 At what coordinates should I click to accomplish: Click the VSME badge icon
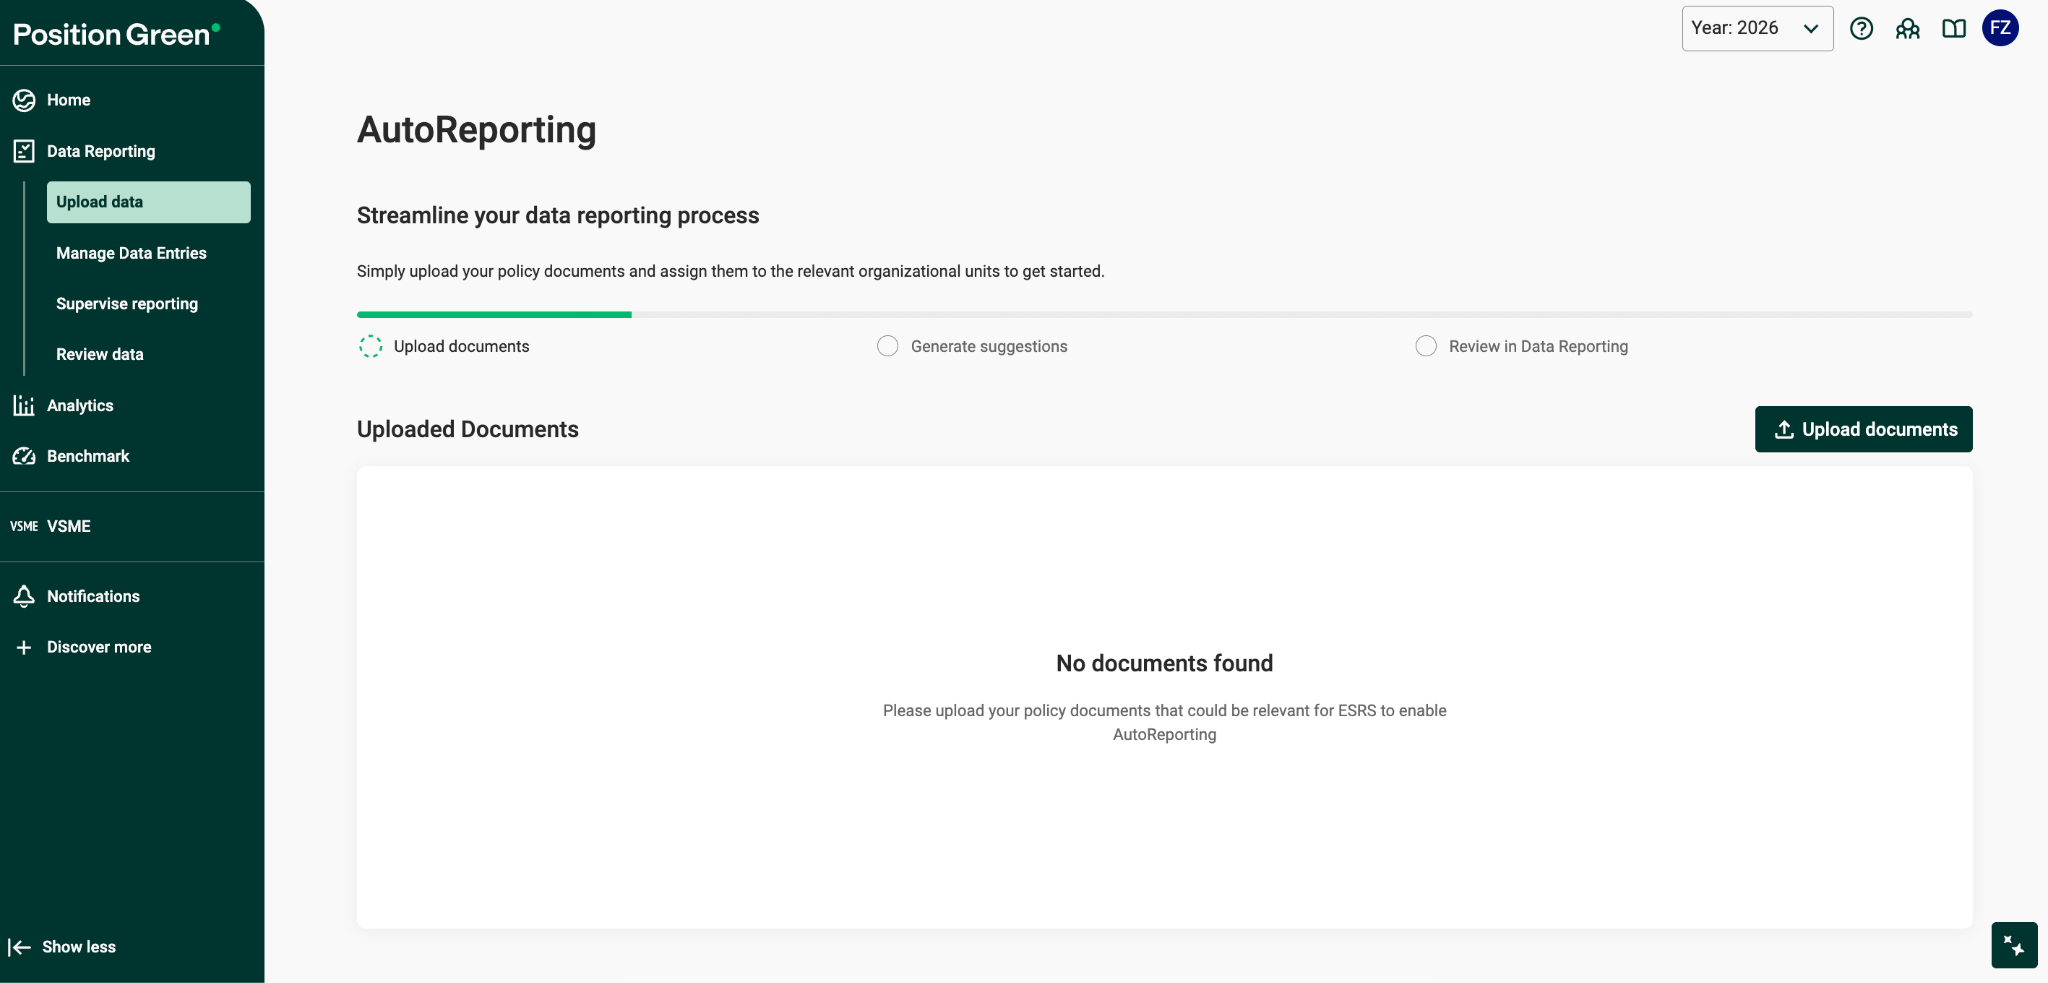coord(24,526)
